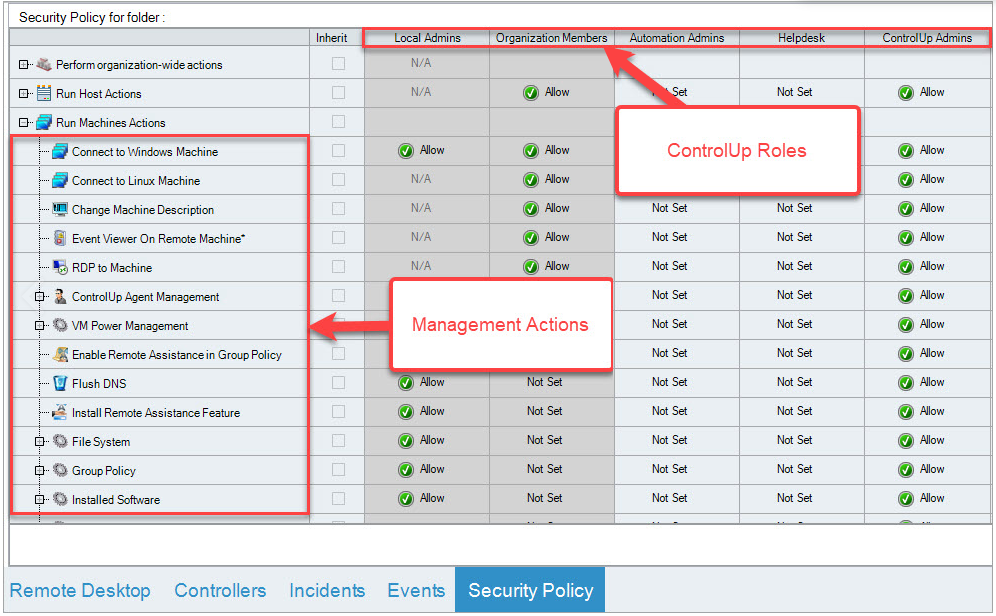Collapse the Run Machines Actions node
This screenshot has height=616, width=996.
pos(24,123)
